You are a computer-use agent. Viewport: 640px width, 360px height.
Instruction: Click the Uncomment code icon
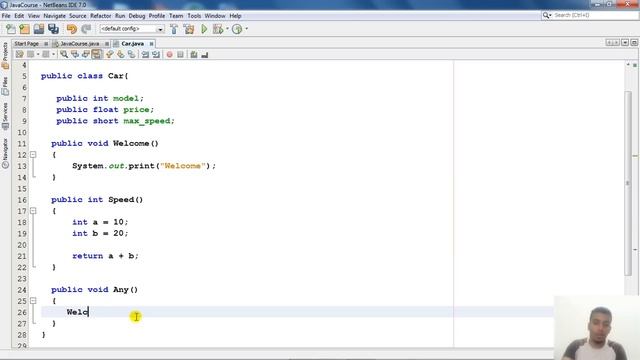[205, 54]
